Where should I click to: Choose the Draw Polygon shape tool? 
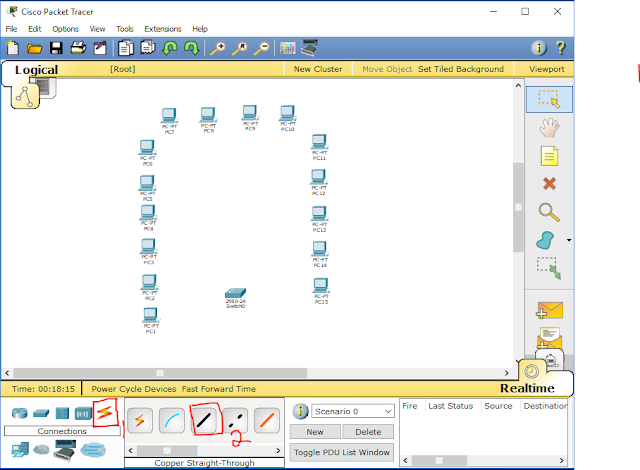tap(545, 240)
